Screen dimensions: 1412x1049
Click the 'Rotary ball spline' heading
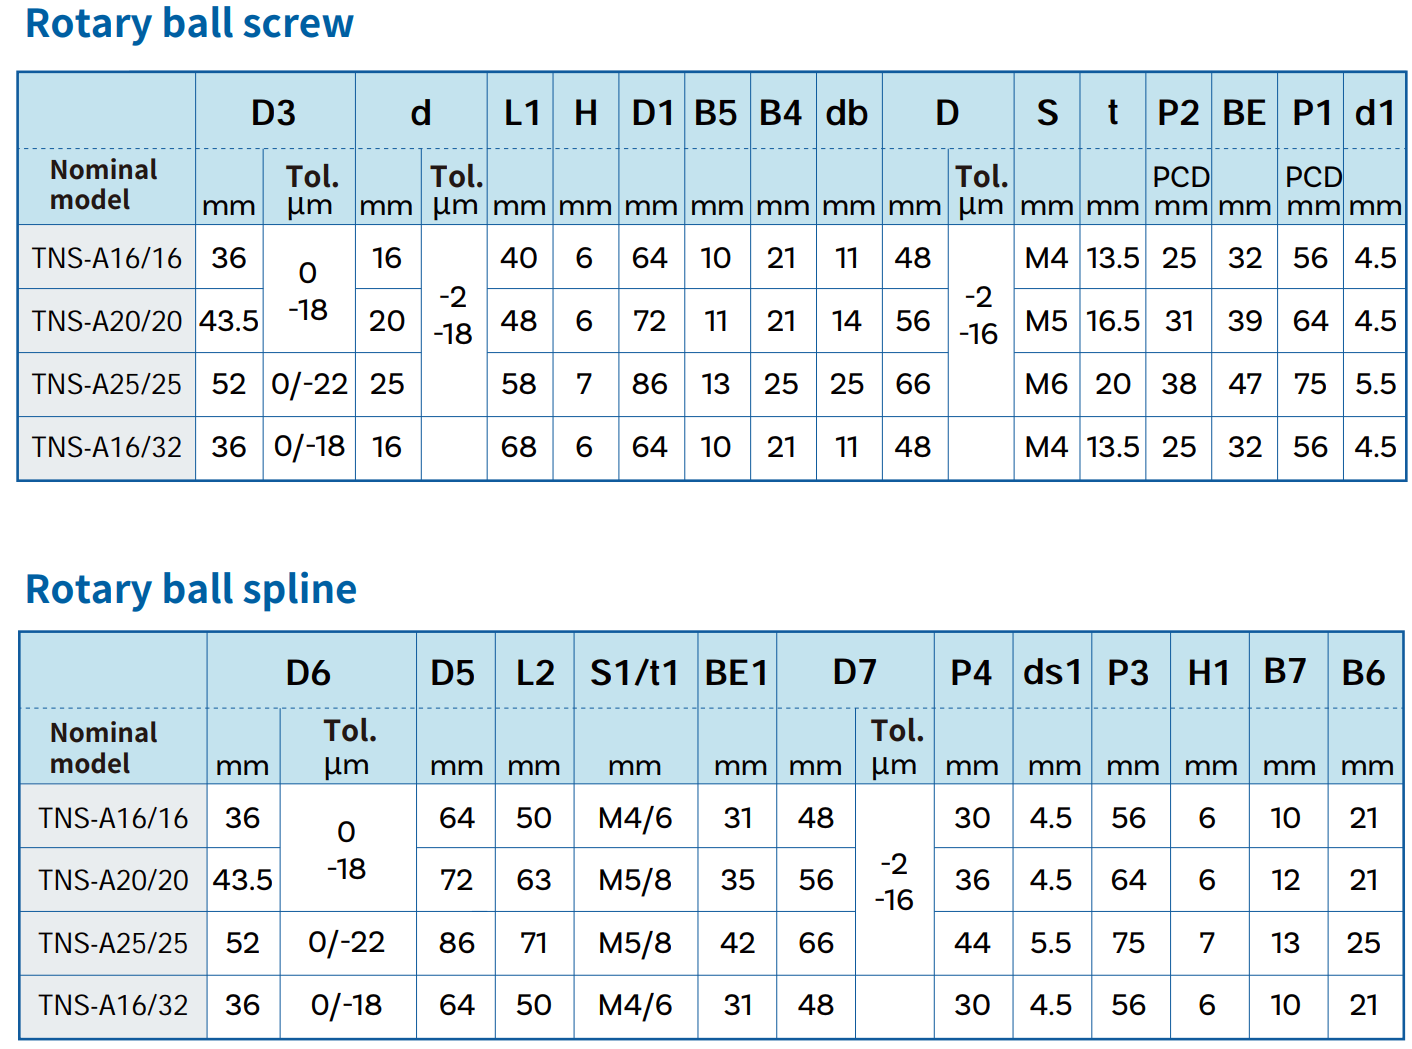191,589
